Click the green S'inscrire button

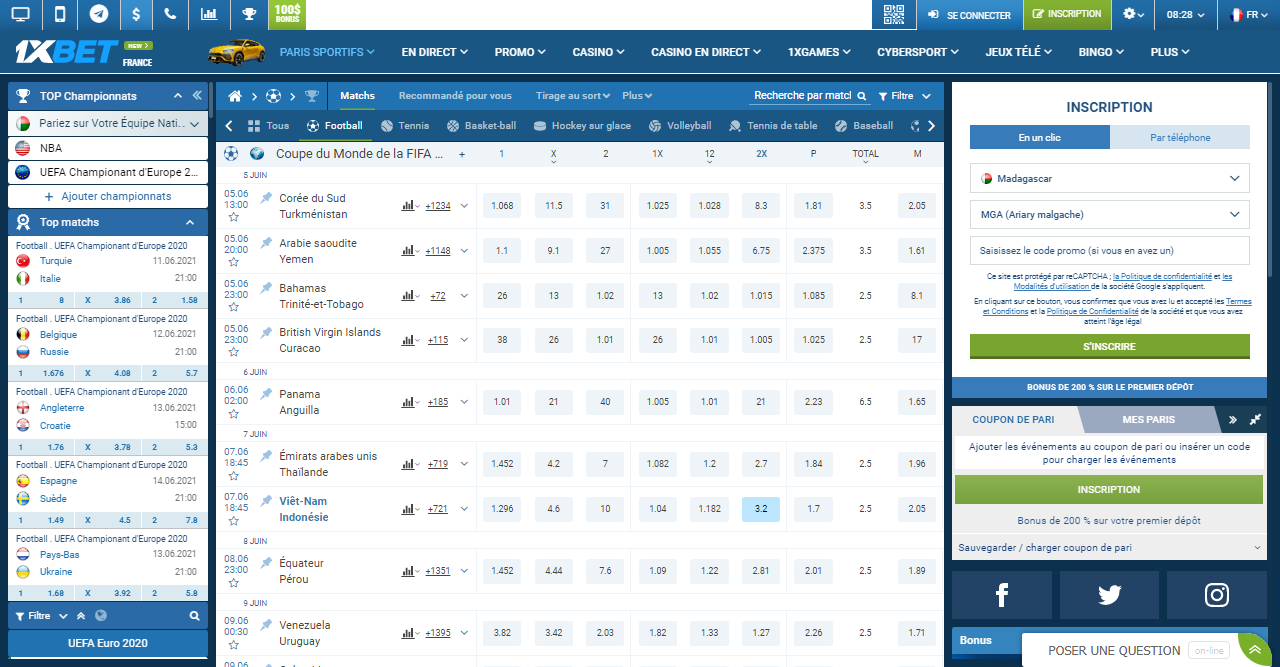pyautogui.click(x=1110, y=346)
